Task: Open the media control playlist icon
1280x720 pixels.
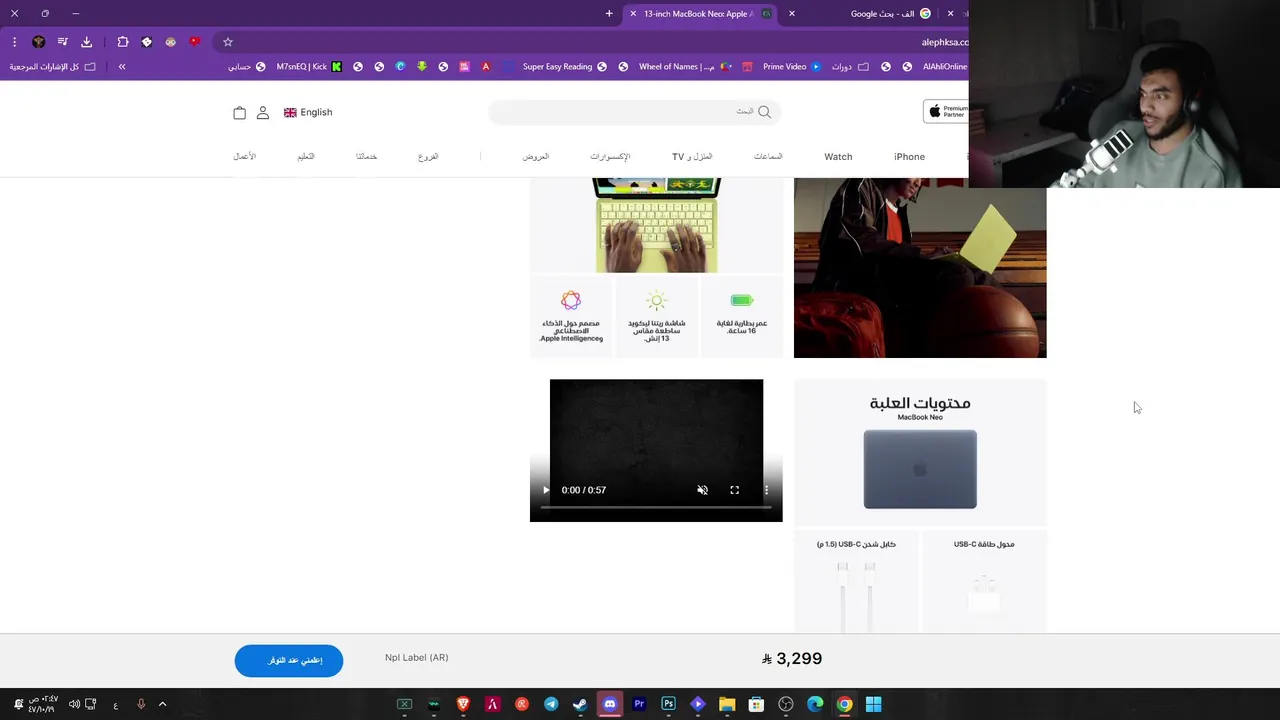Action: [x=63, y=42]
